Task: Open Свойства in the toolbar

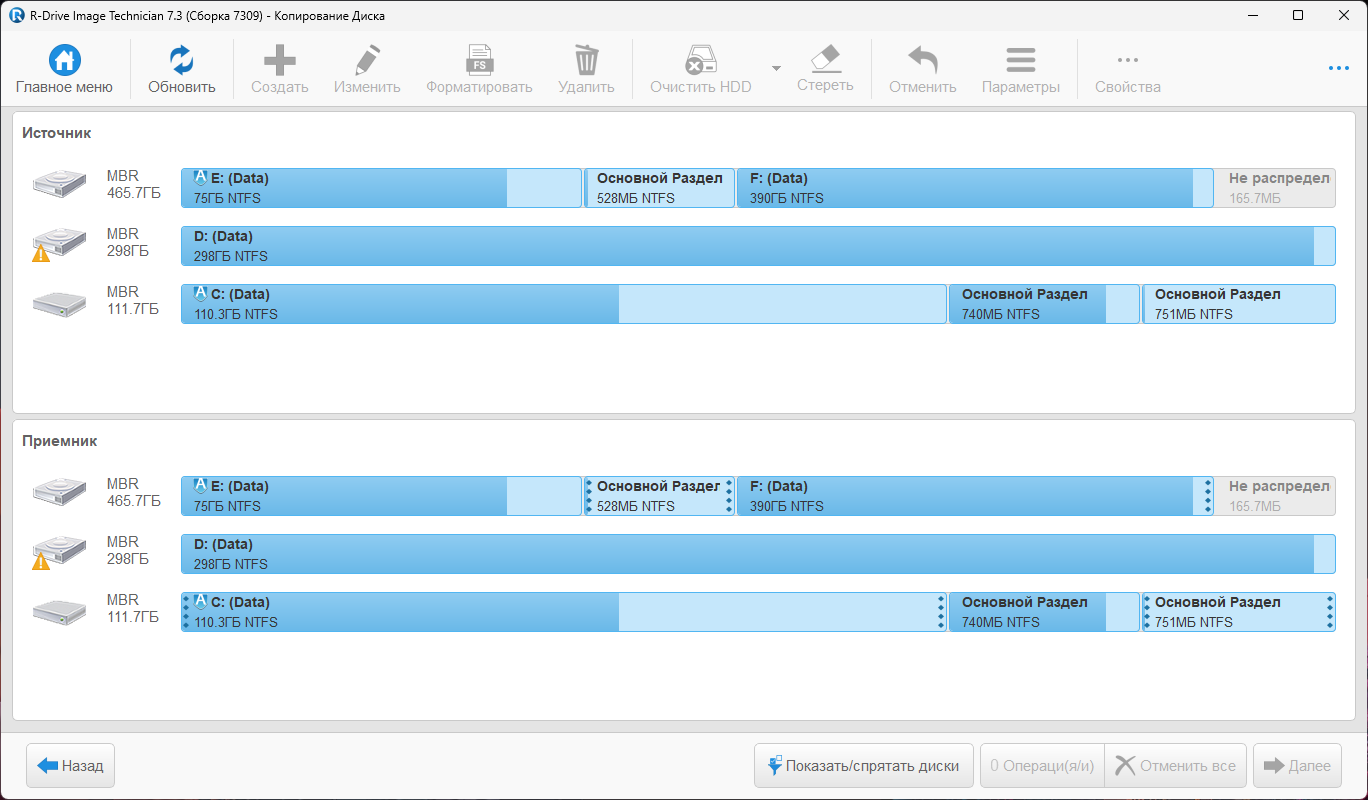Action: click(x=1128, y=69)
